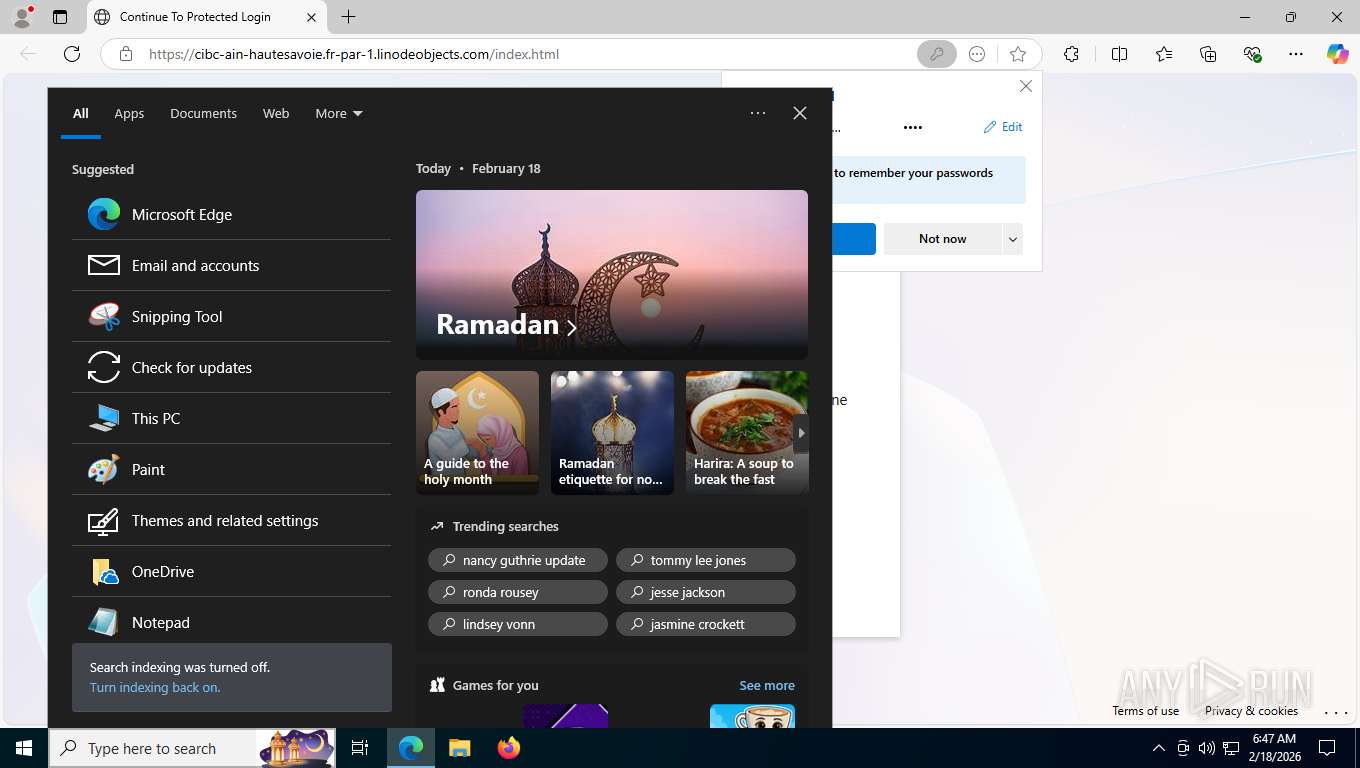Open the volume control in tray
This screenshot has height=768, width=1360.
point(1206,748)
